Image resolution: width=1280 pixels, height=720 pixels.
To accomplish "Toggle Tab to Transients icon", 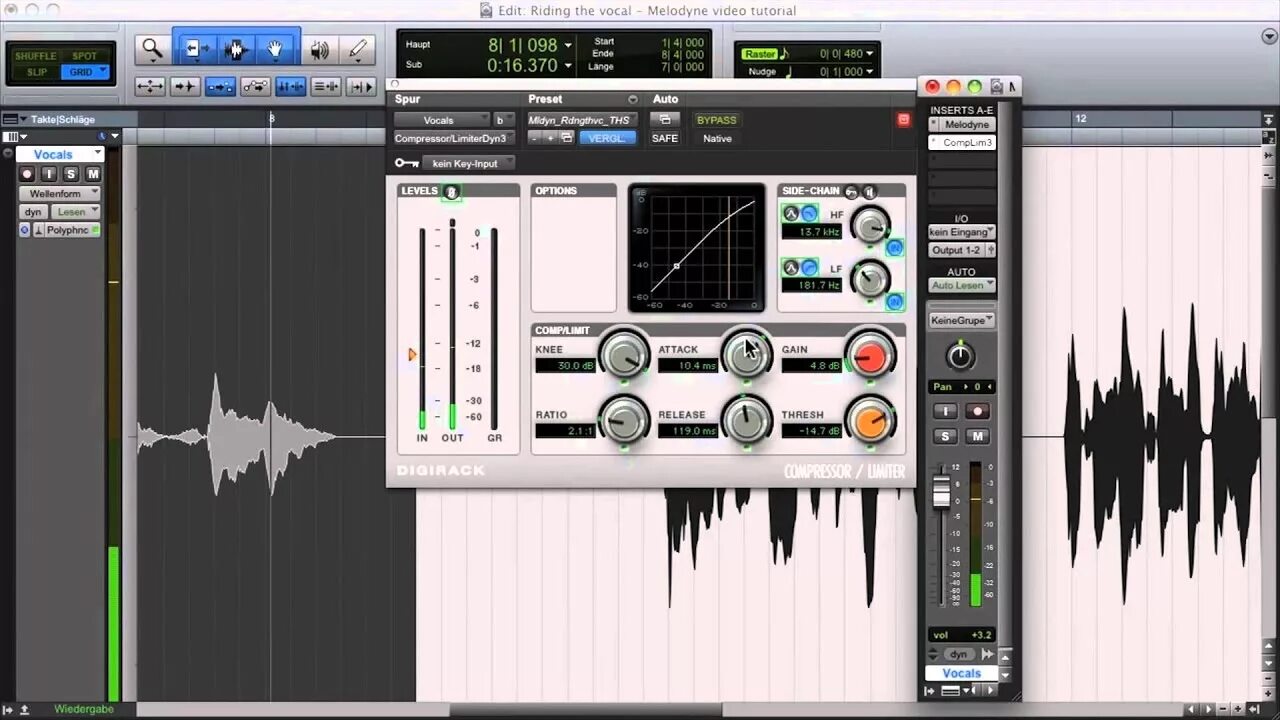I will point(185,87).
